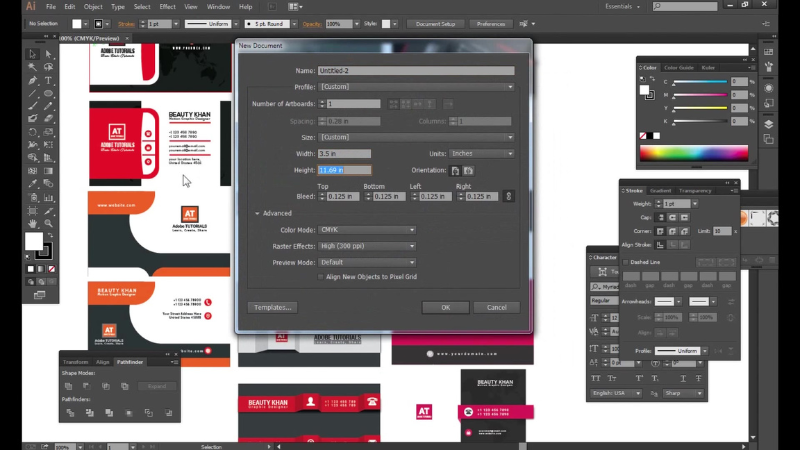800x450 pixels.
Task: Click the Miter Join corner icon
Action: [x=660, y=231]
